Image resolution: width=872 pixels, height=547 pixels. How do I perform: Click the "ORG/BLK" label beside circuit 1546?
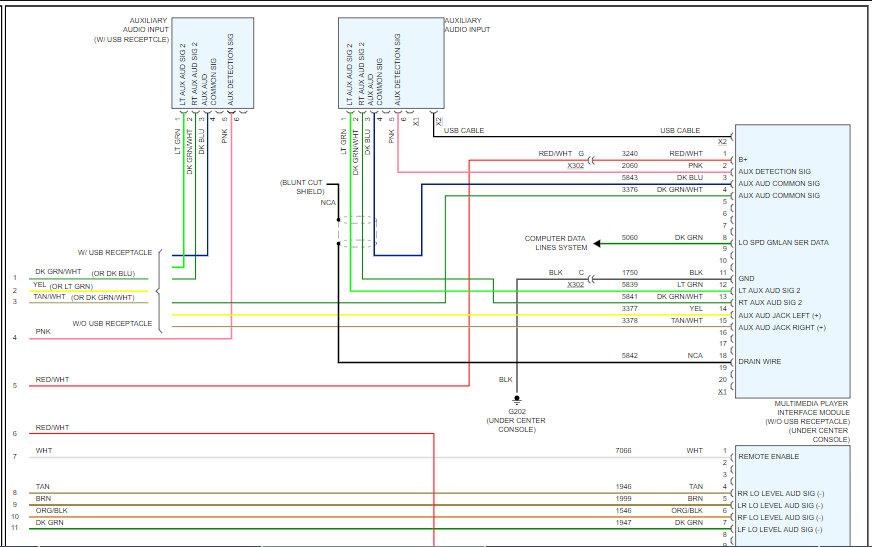click(x=687, y=510)
